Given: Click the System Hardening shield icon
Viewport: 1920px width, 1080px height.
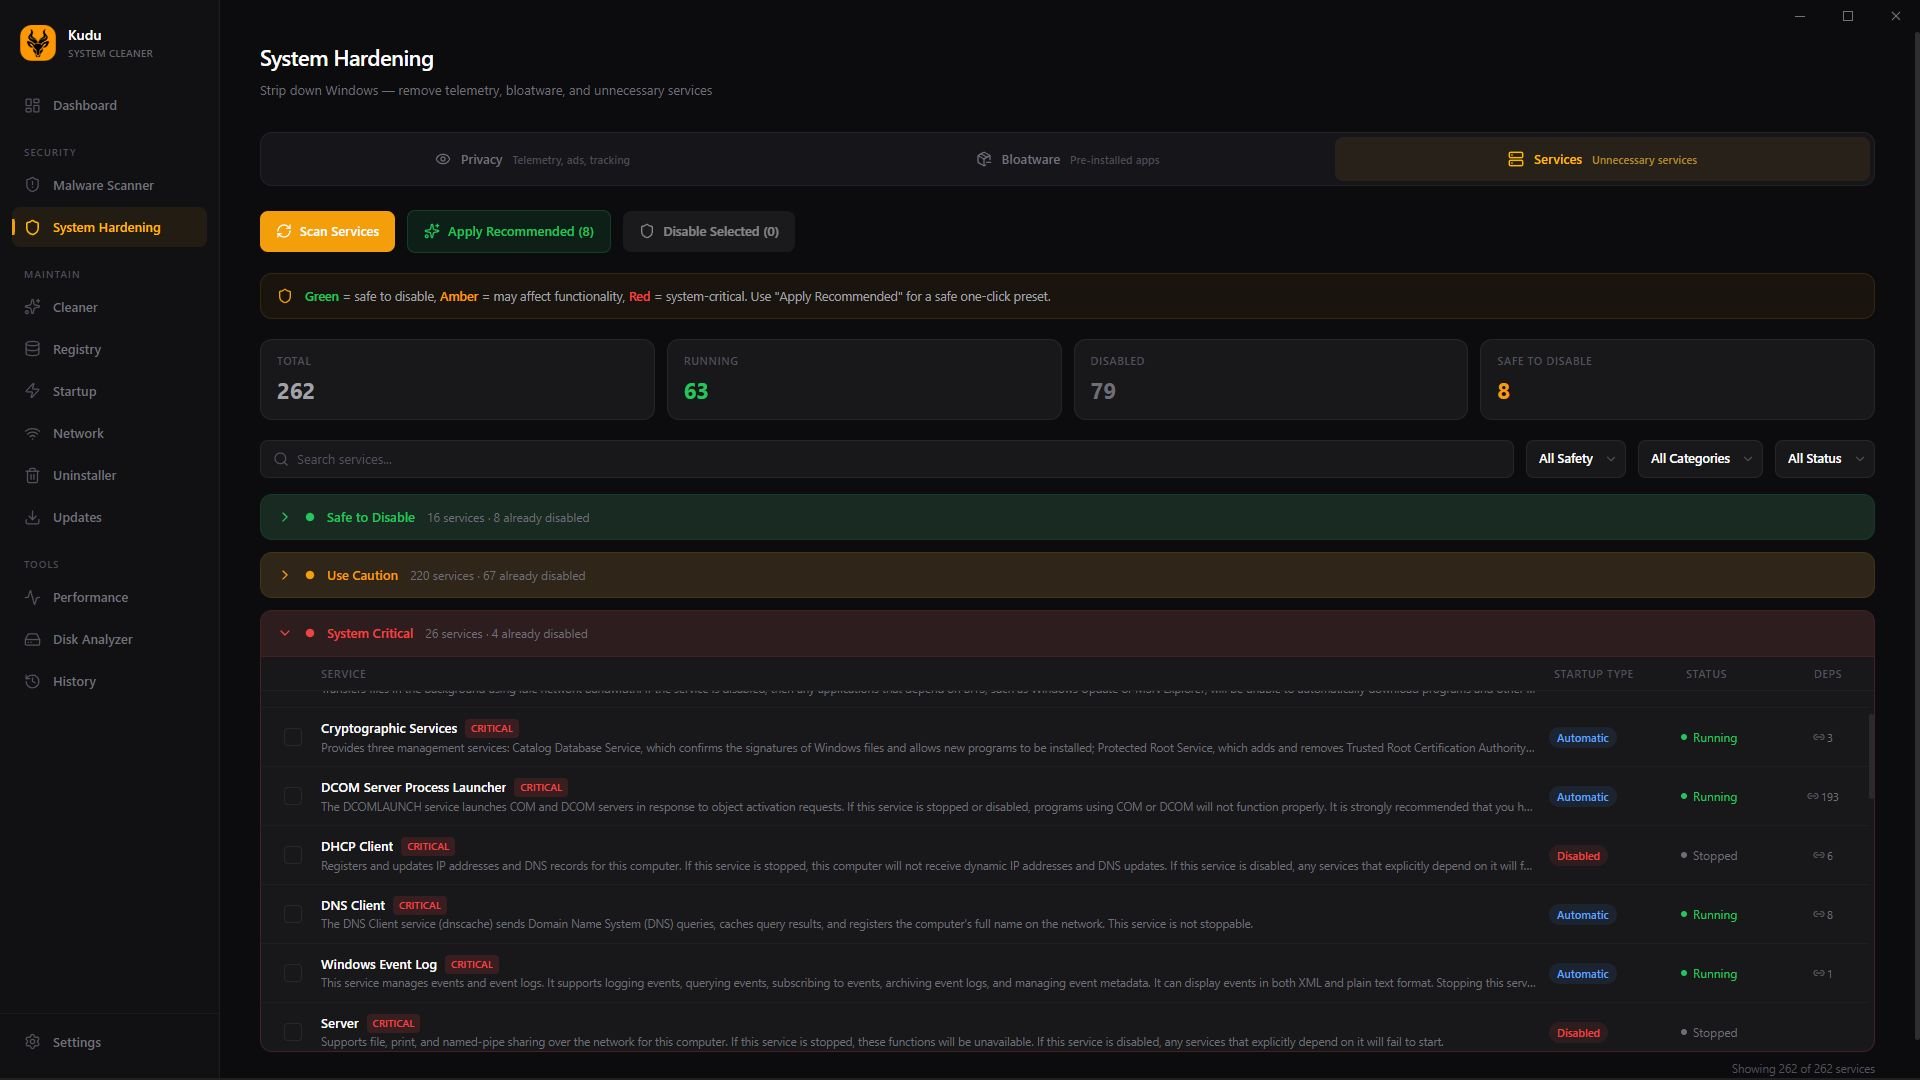Looking at the screenshot, I should pos(32,228).
